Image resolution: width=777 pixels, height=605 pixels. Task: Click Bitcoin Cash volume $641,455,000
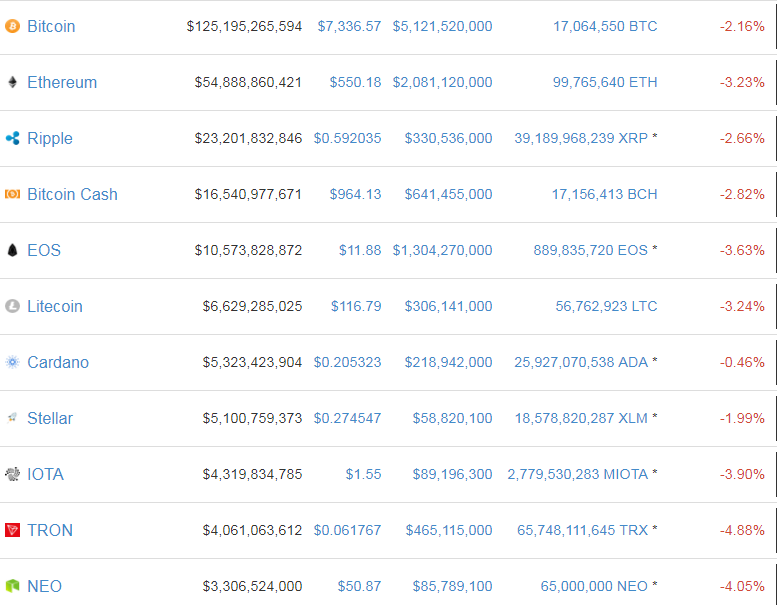[448, 194]
